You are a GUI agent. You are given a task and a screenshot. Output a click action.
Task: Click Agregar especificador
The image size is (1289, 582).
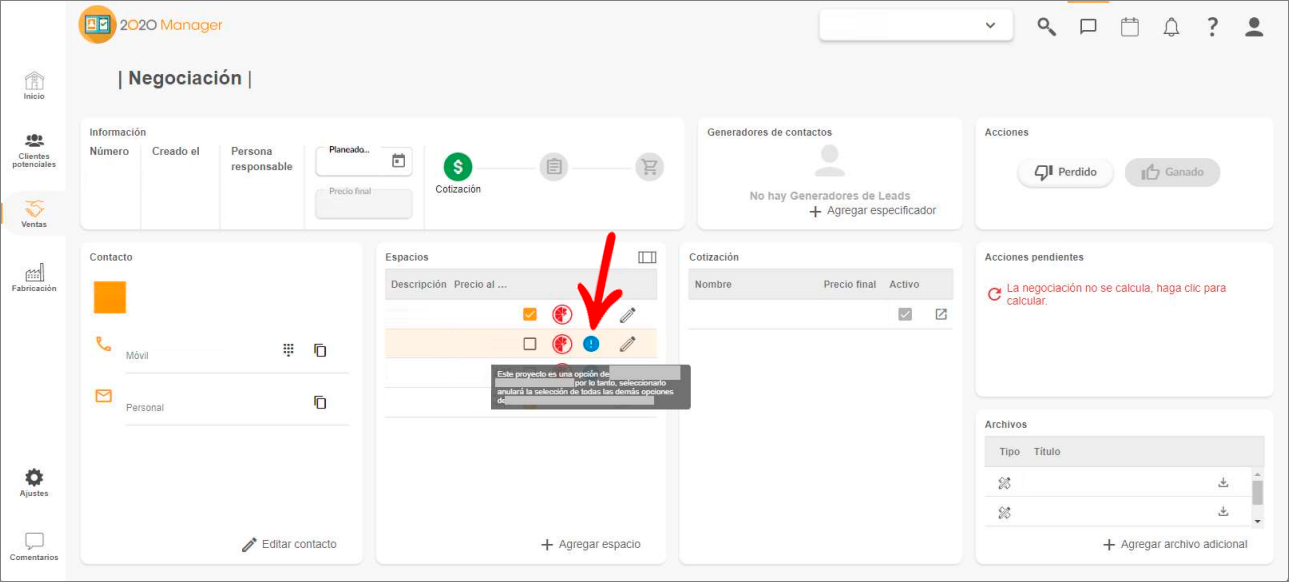[872, 211]
